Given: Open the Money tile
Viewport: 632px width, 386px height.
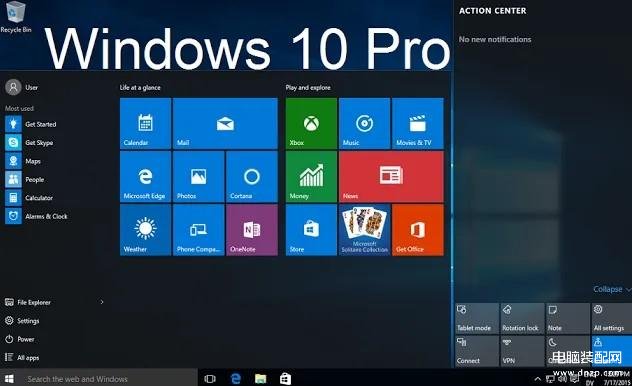Looking at the screenshot, I should coord(311,176).
